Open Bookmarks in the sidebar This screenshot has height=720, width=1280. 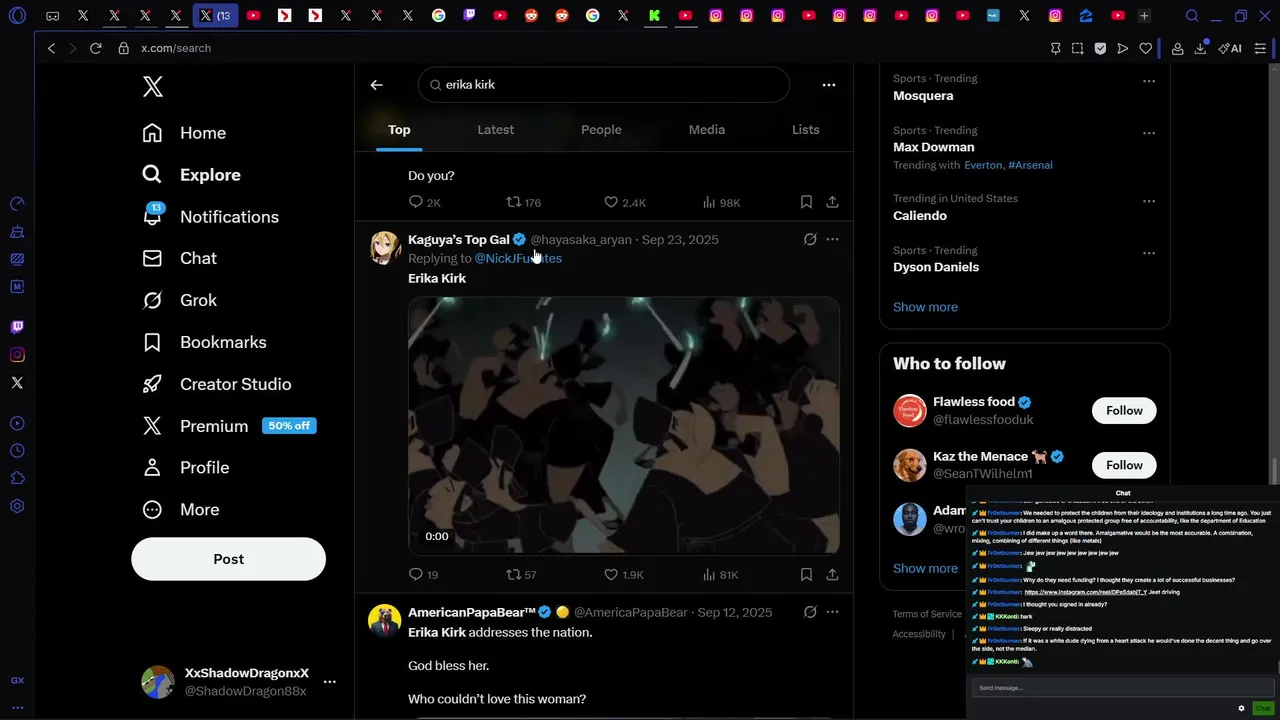(x=204, y=342)
